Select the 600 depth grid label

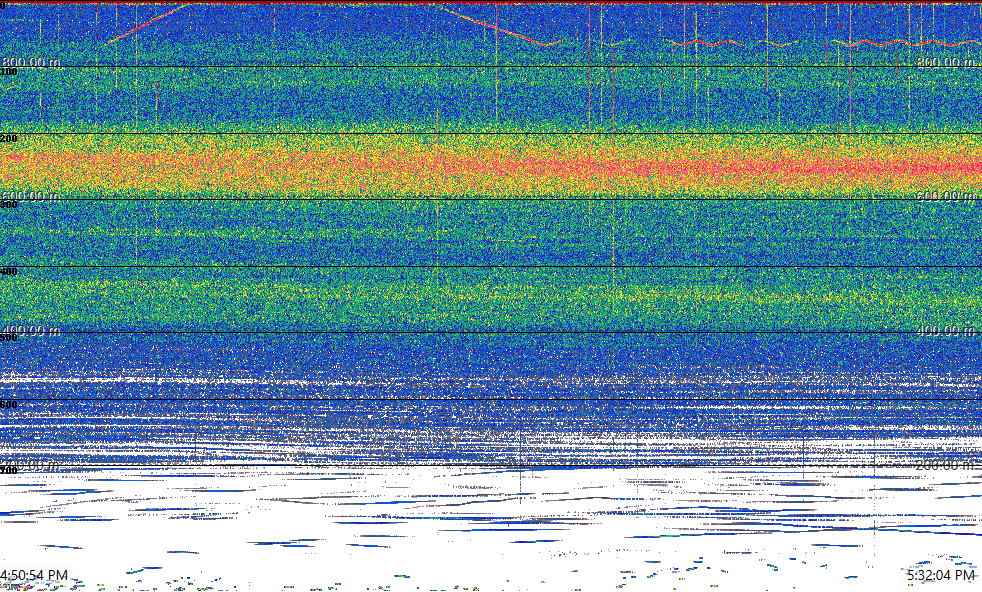point(9,405)
